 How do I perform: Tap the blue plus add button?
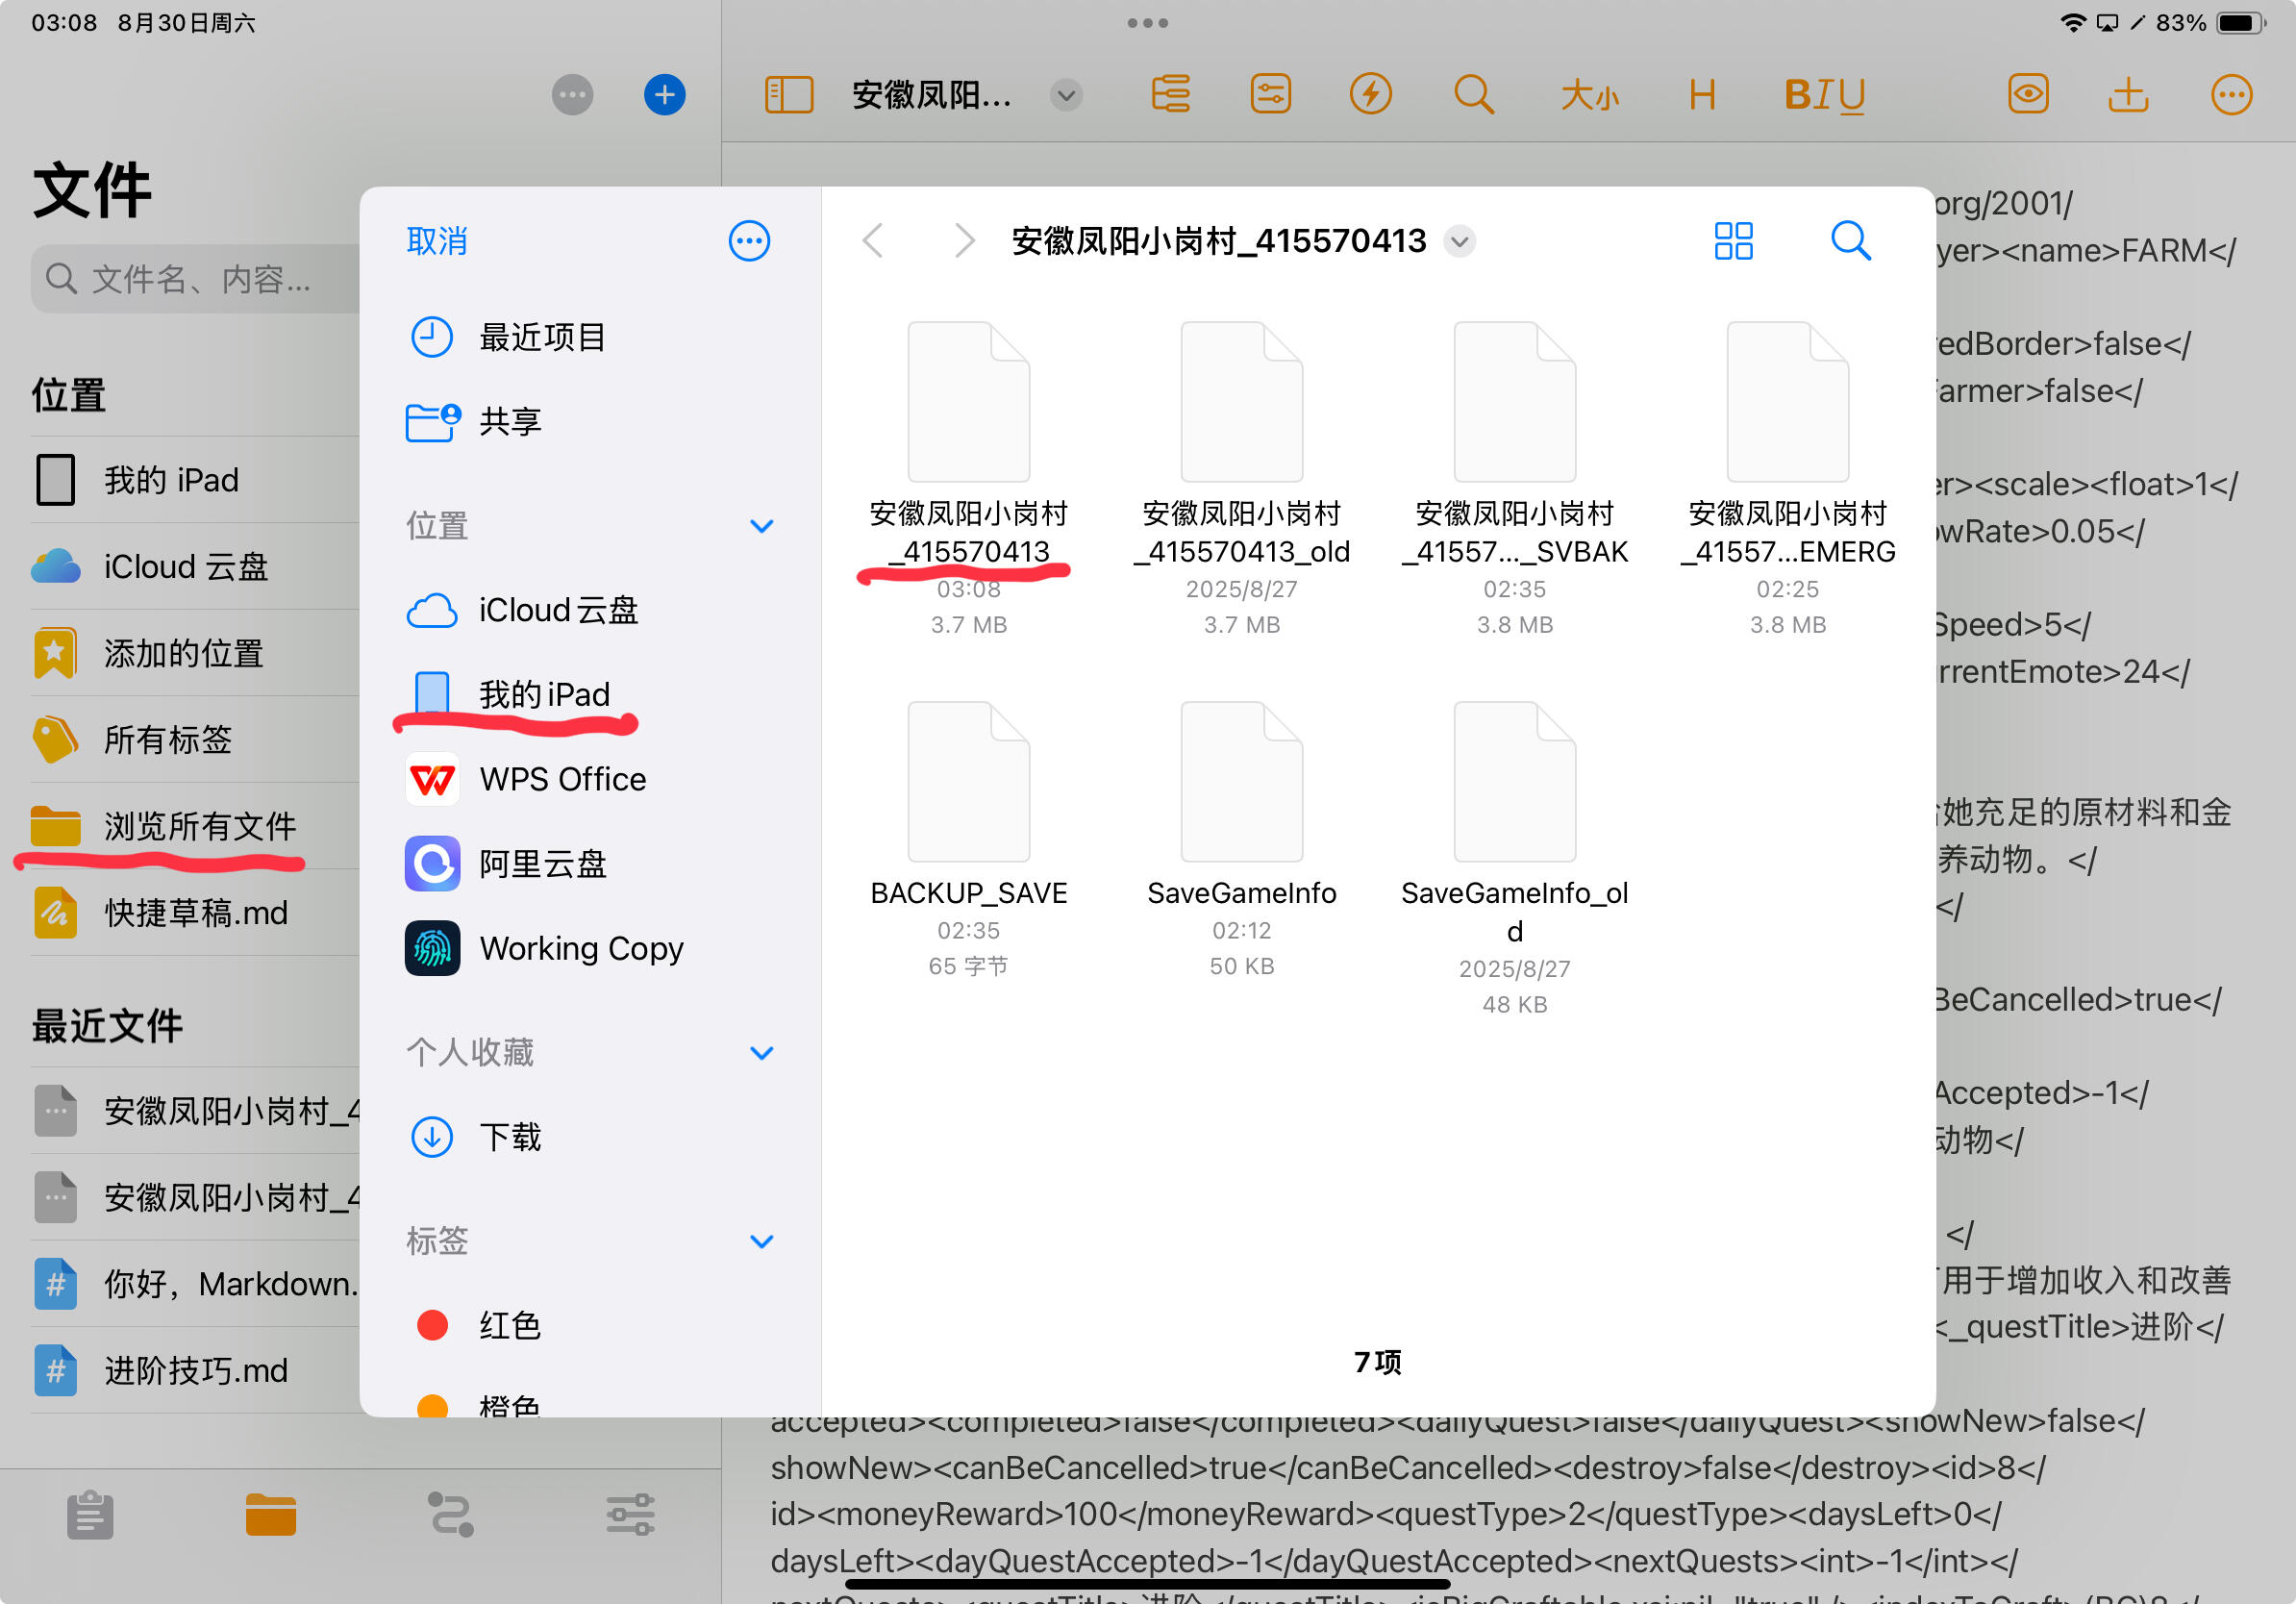[664, 95]
